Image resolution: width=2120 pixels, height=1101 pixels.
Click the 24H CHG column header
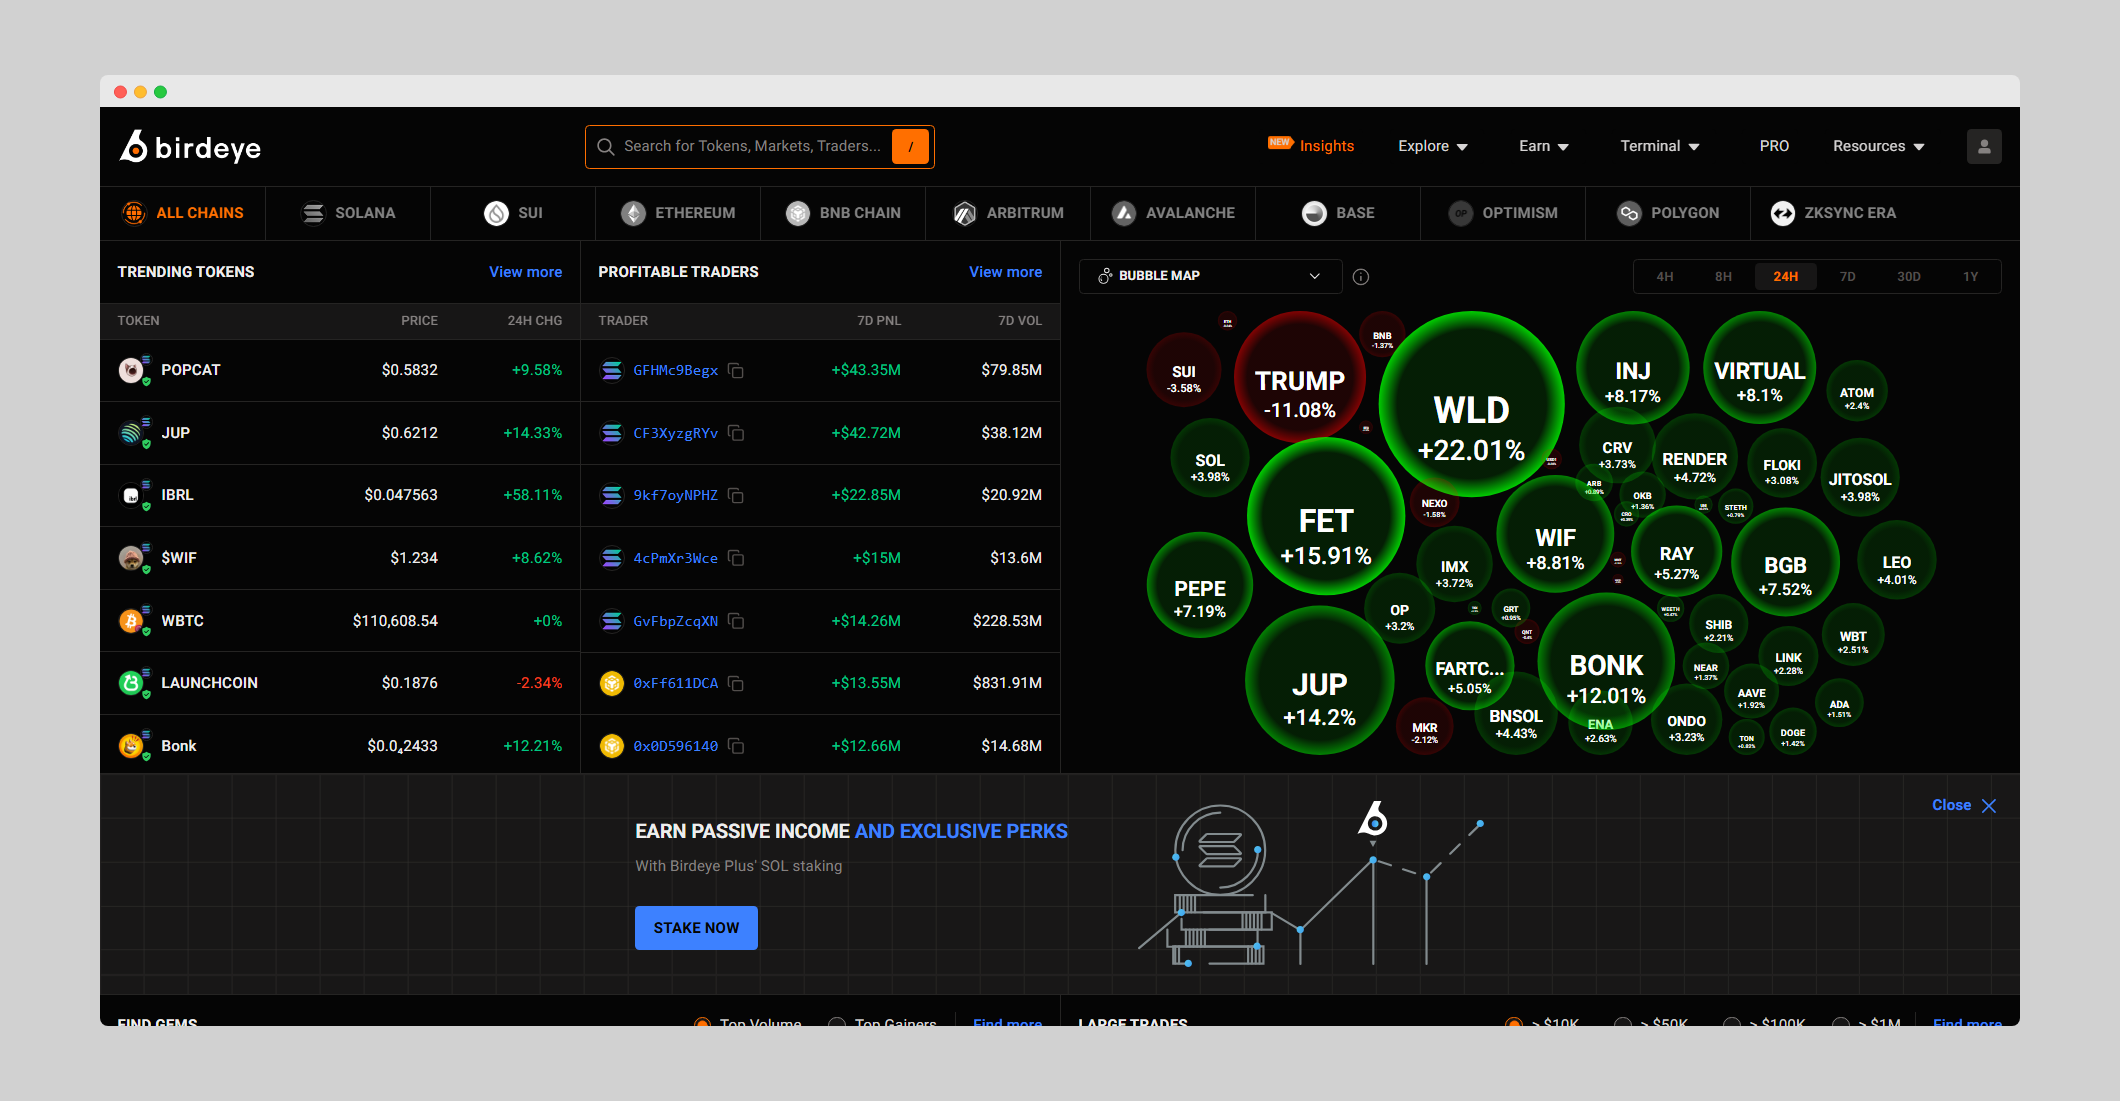click(534, 321)
